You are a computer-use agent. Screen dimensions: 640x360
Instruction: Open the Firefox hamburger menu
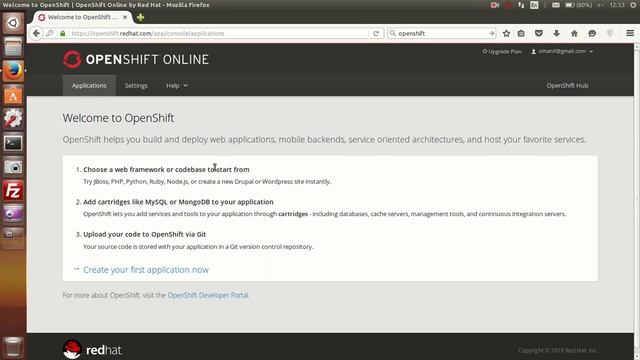[630, 33]
